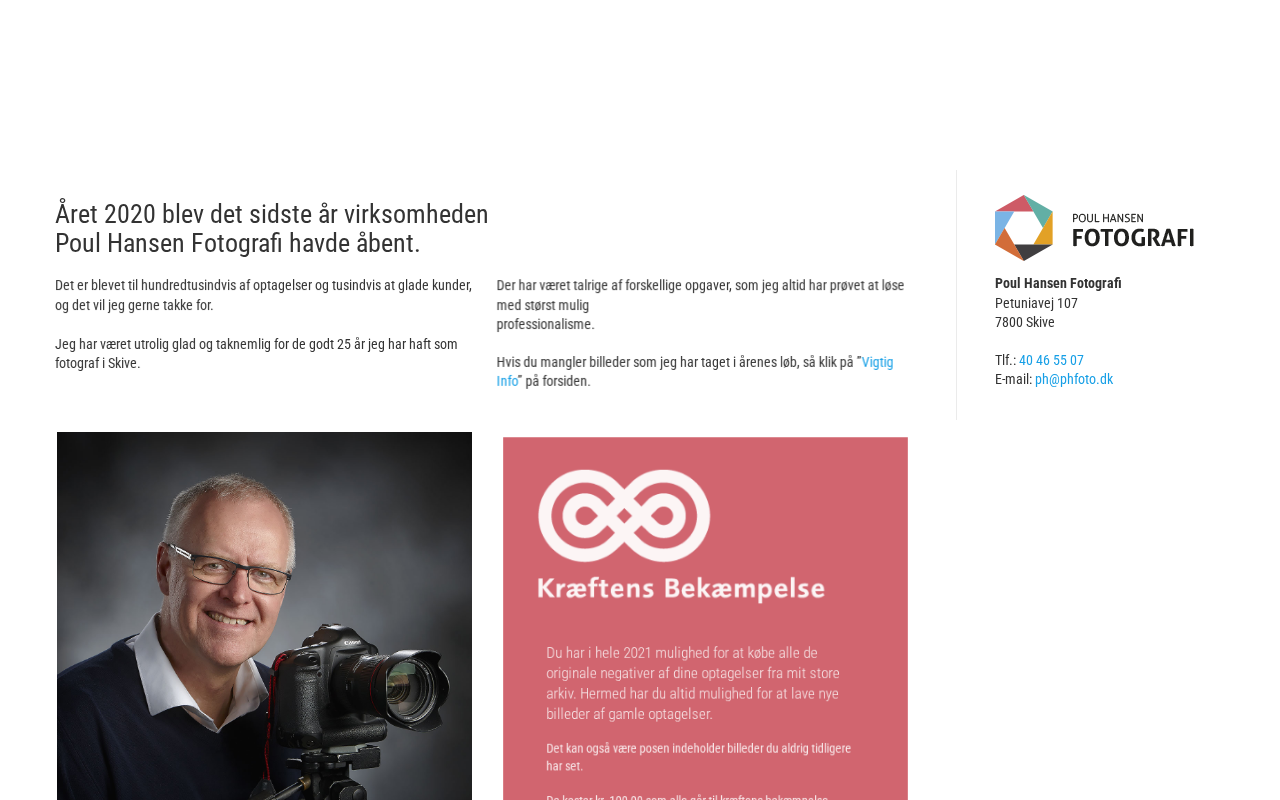Click the address line "Petuniavej 107"
Image resolution: width=1280 pixels, height=800 pixels.
coord(1036,303)
